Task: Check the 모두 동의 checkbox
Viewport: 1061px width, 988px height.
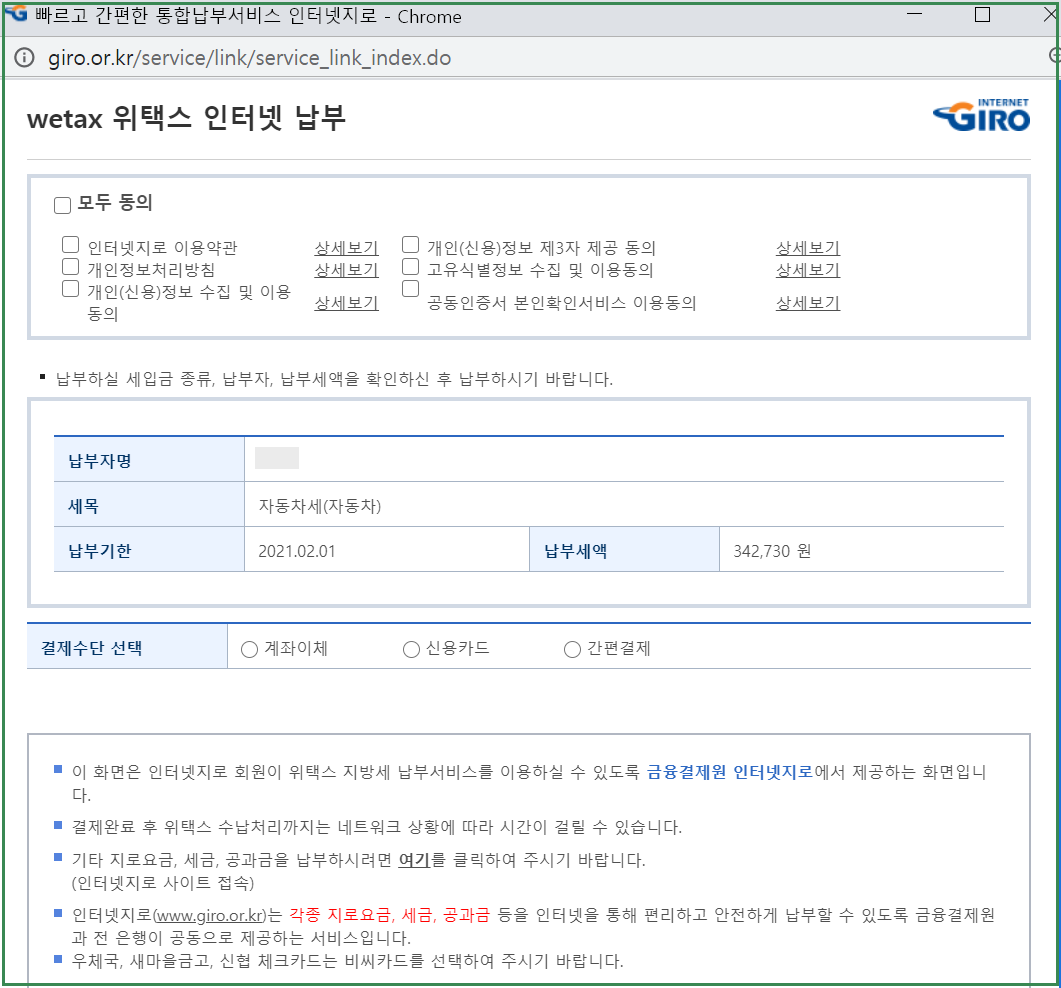Action: [62, 205]
